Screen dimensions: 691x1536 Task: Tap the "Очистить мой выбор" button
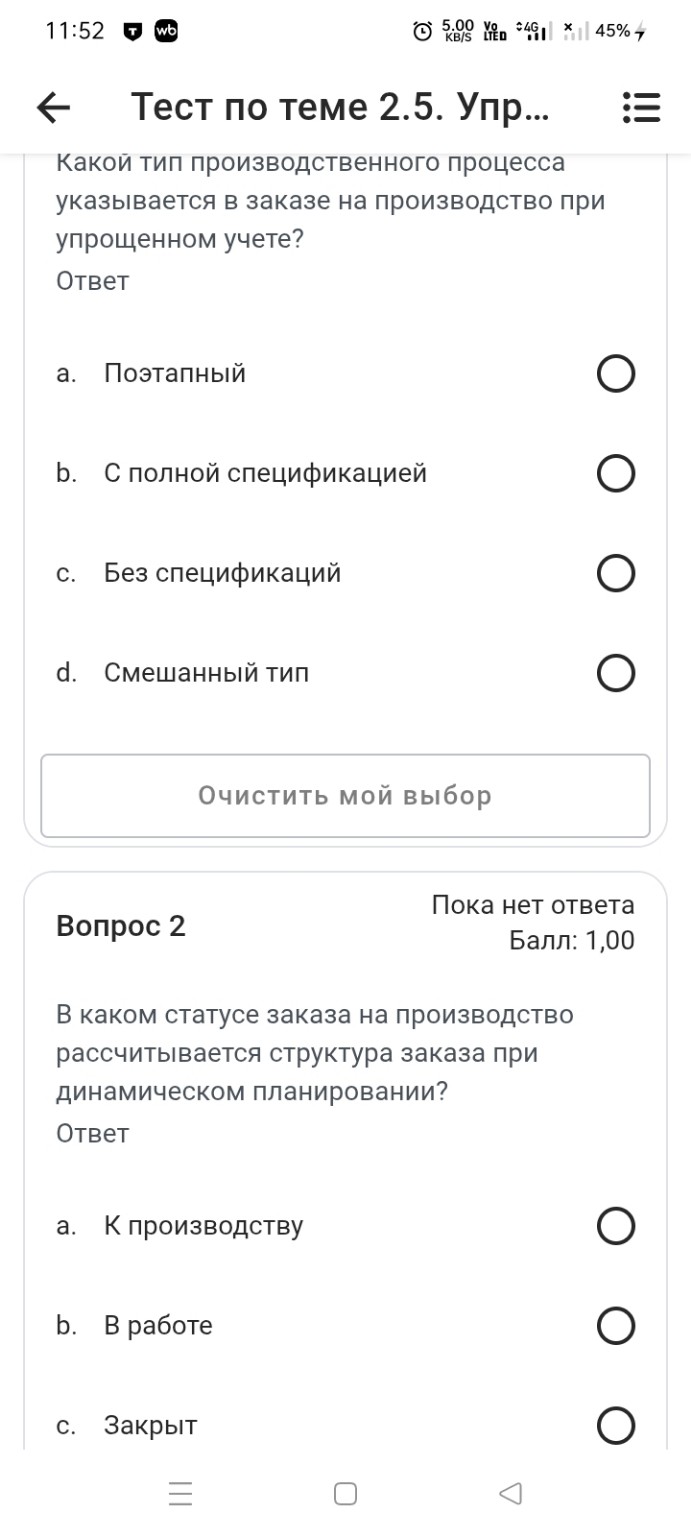[345, 795]
